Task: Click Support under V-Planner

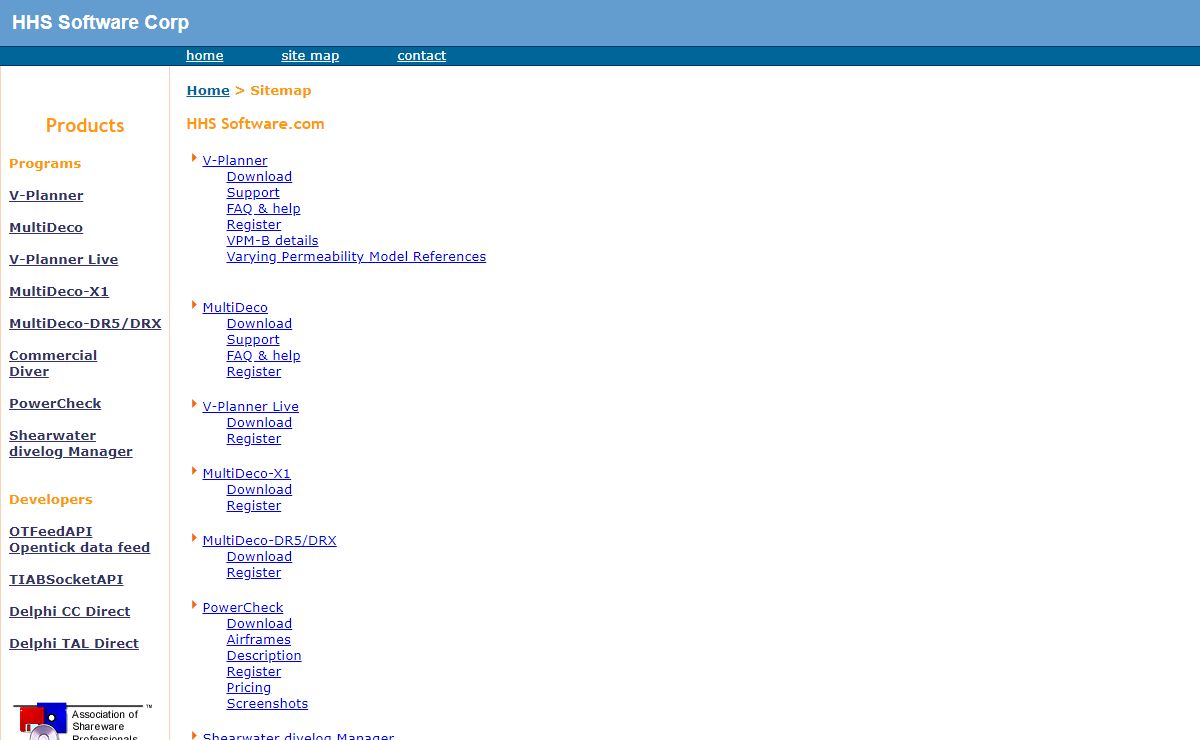Action: [x=253, y=192]
